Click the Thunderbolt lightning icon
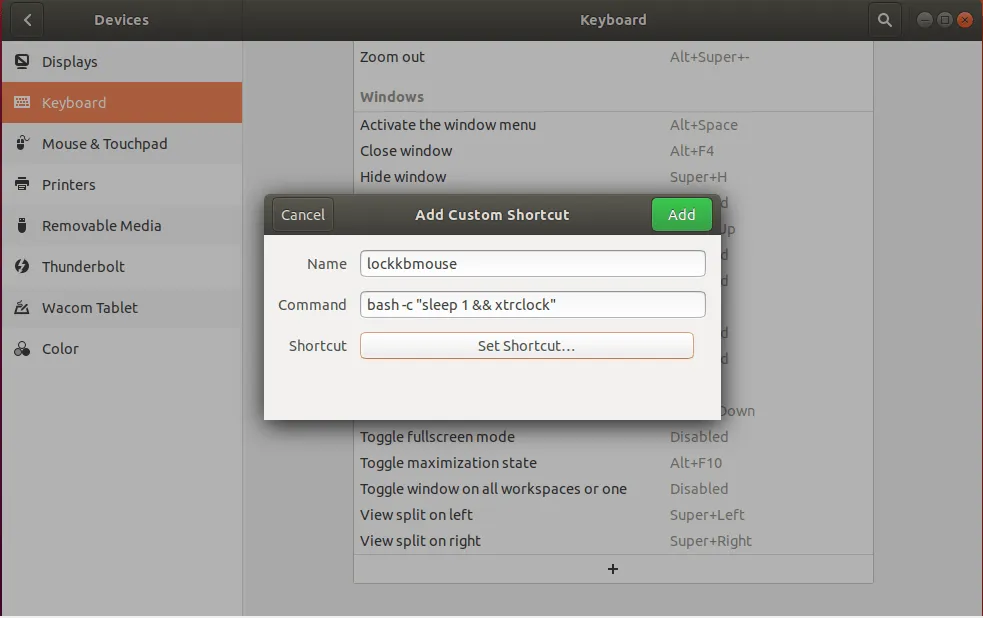The image size is (983, 618). point(22,267)
